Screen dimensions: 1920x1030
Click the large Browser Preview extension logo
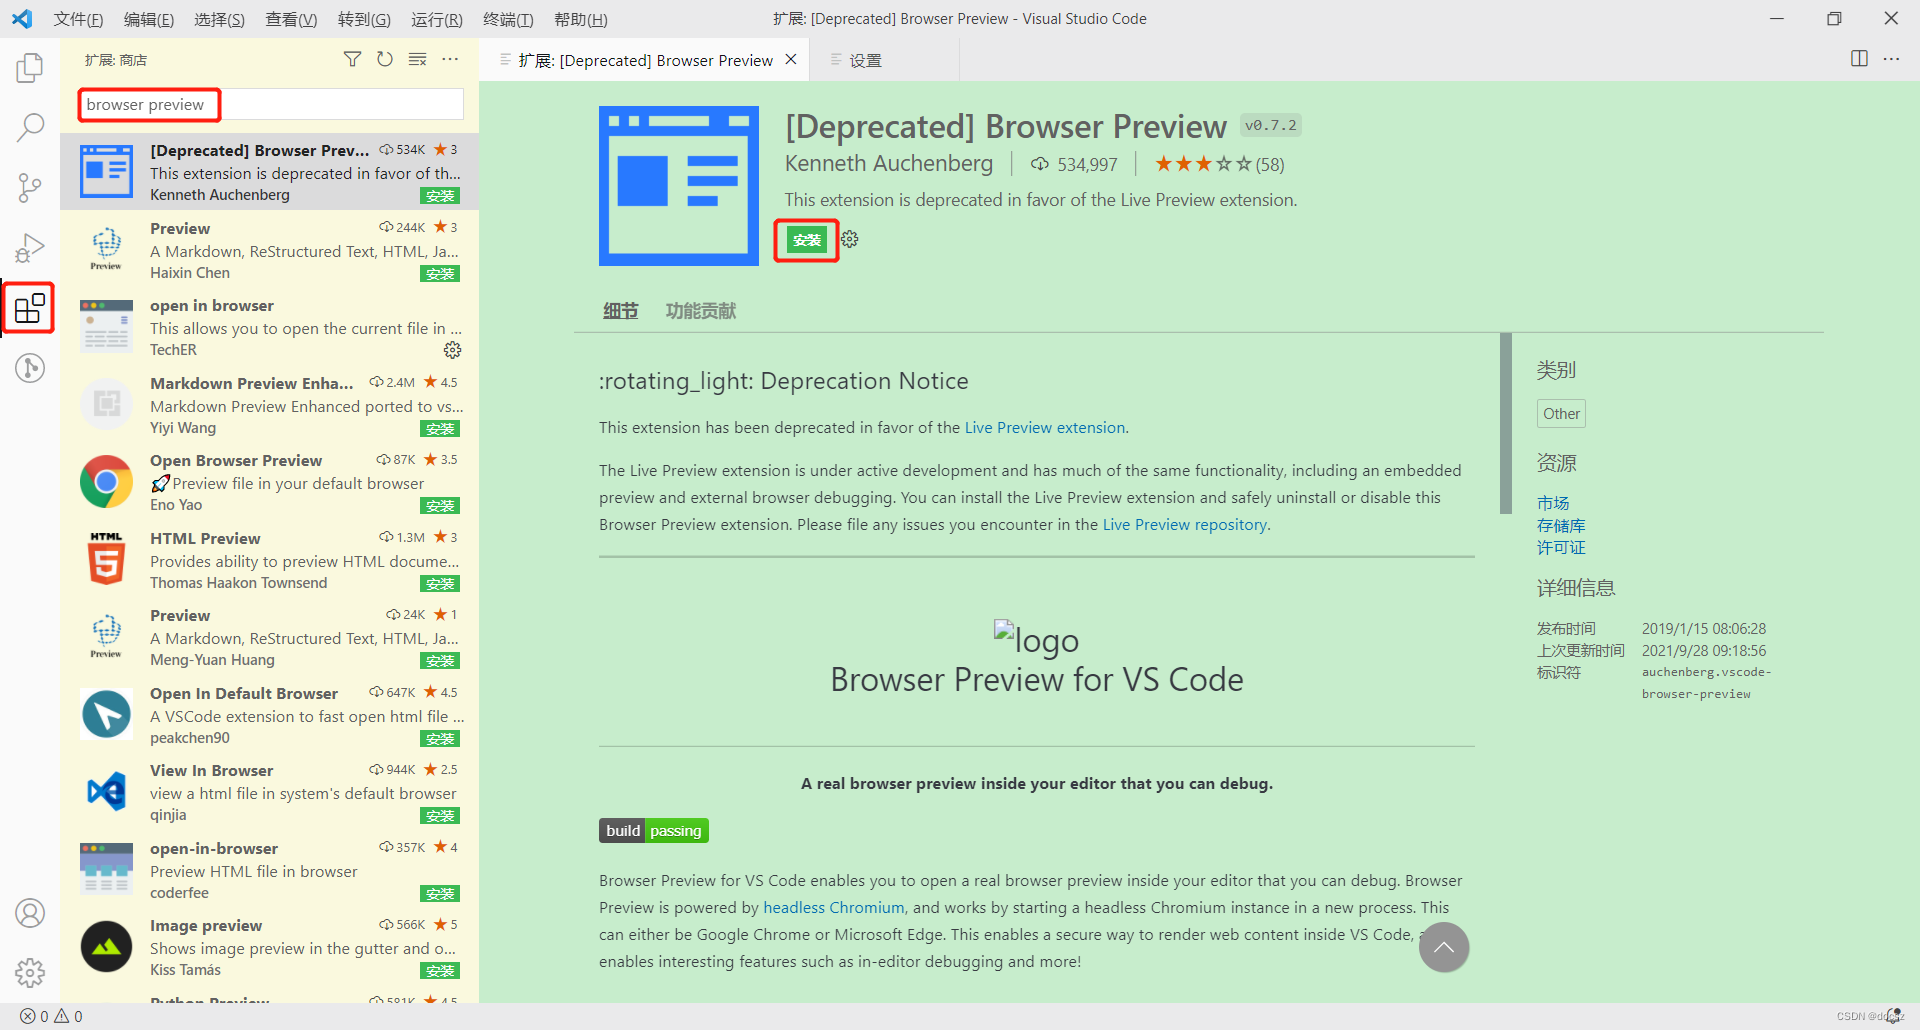click(679, 186)
